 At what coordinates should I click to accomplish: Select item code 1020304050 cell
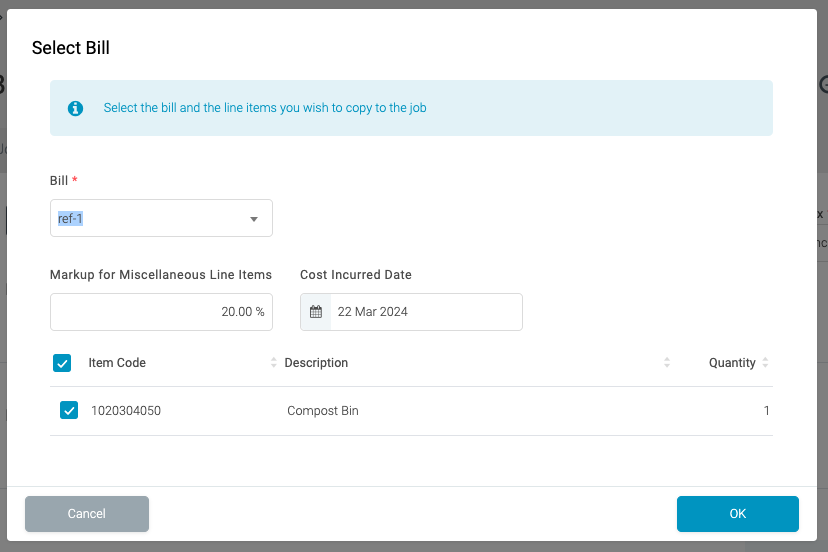[126, 410]
